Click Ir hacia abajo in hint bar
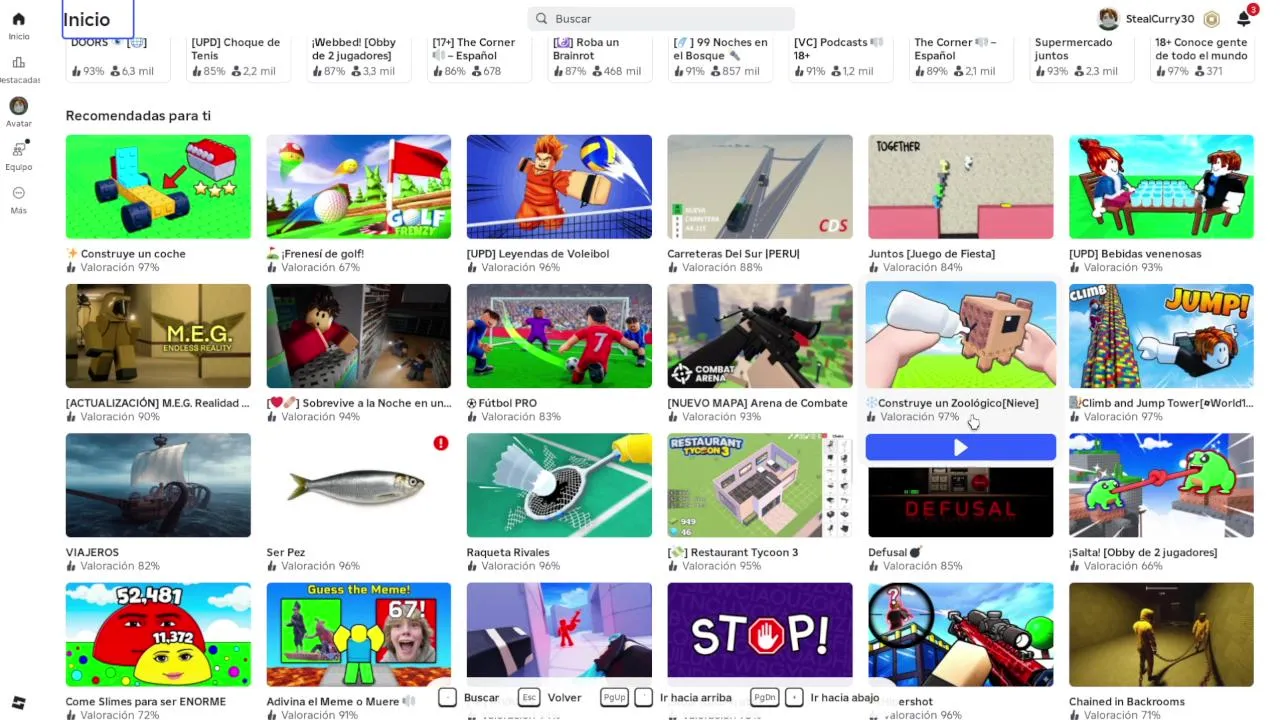Screen dimensions: 1280x720 point(845,698)
